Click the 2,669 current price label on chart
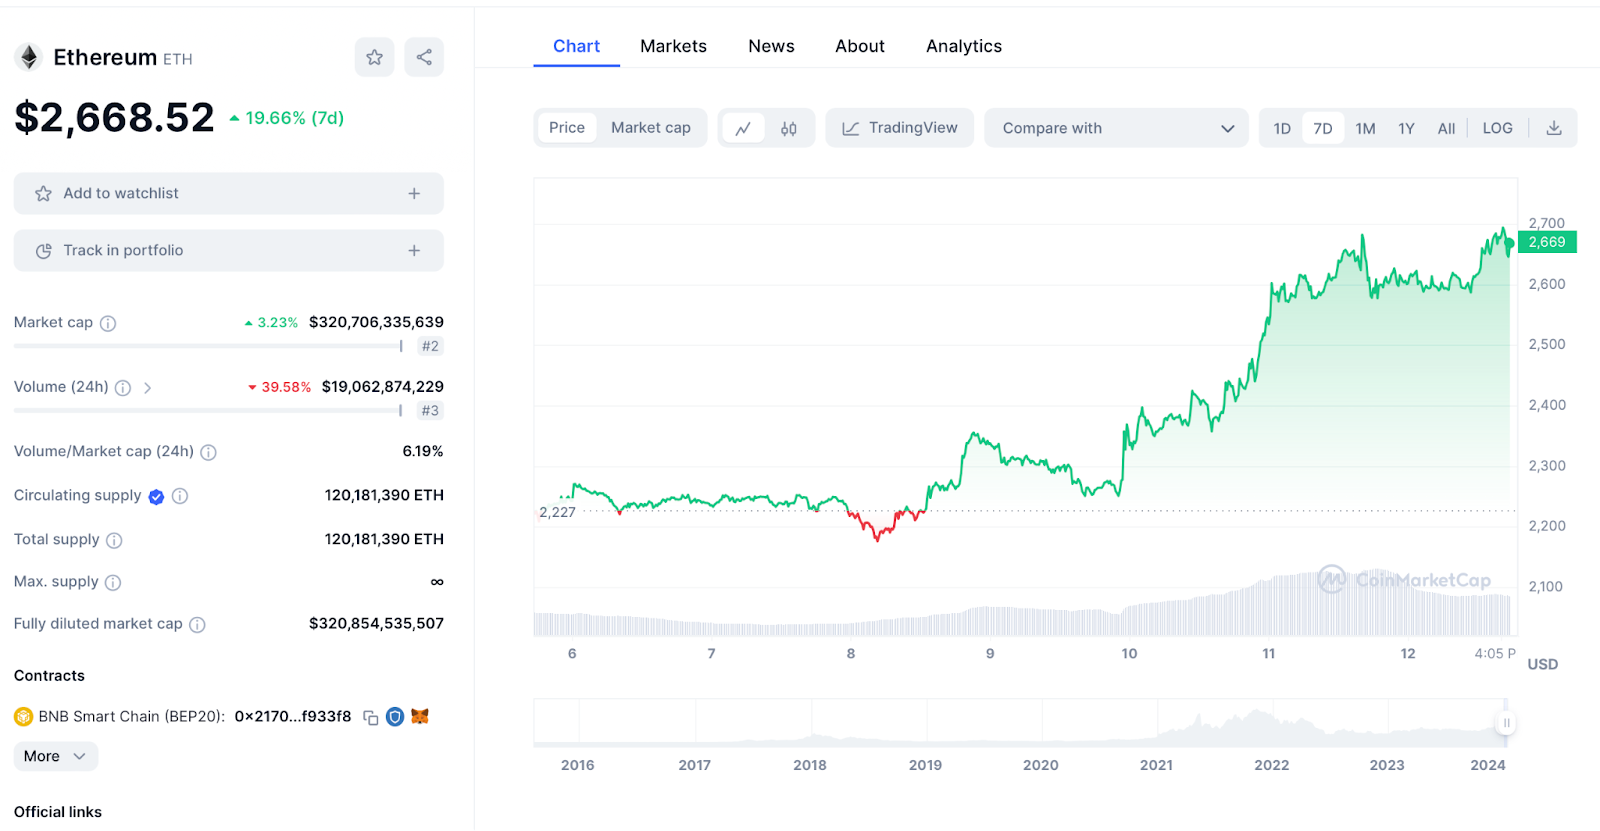This screenshot has width=1600, height=831. pyautogui.click(x=1547, y=242)
